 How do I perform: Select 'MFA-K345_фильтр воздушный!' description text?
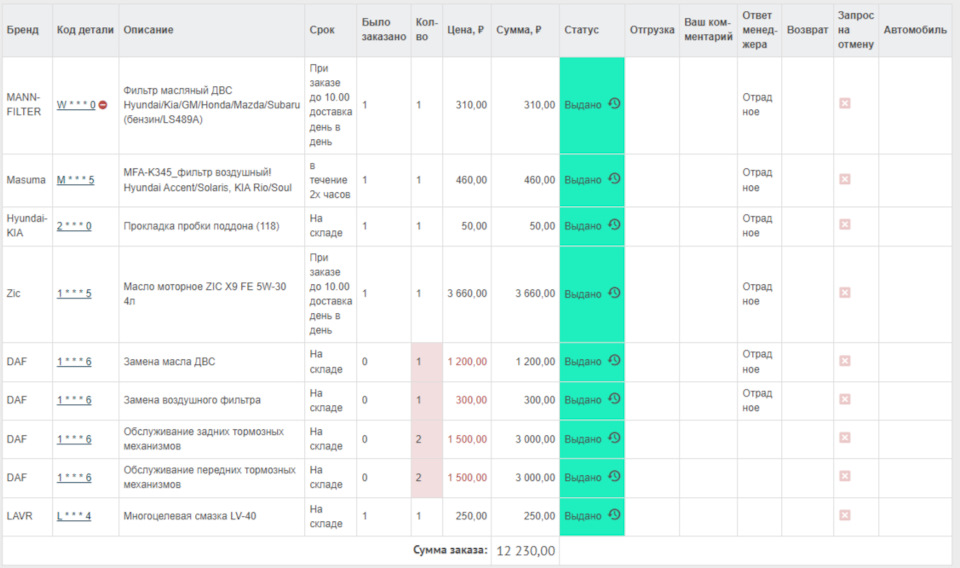[197, 172]
